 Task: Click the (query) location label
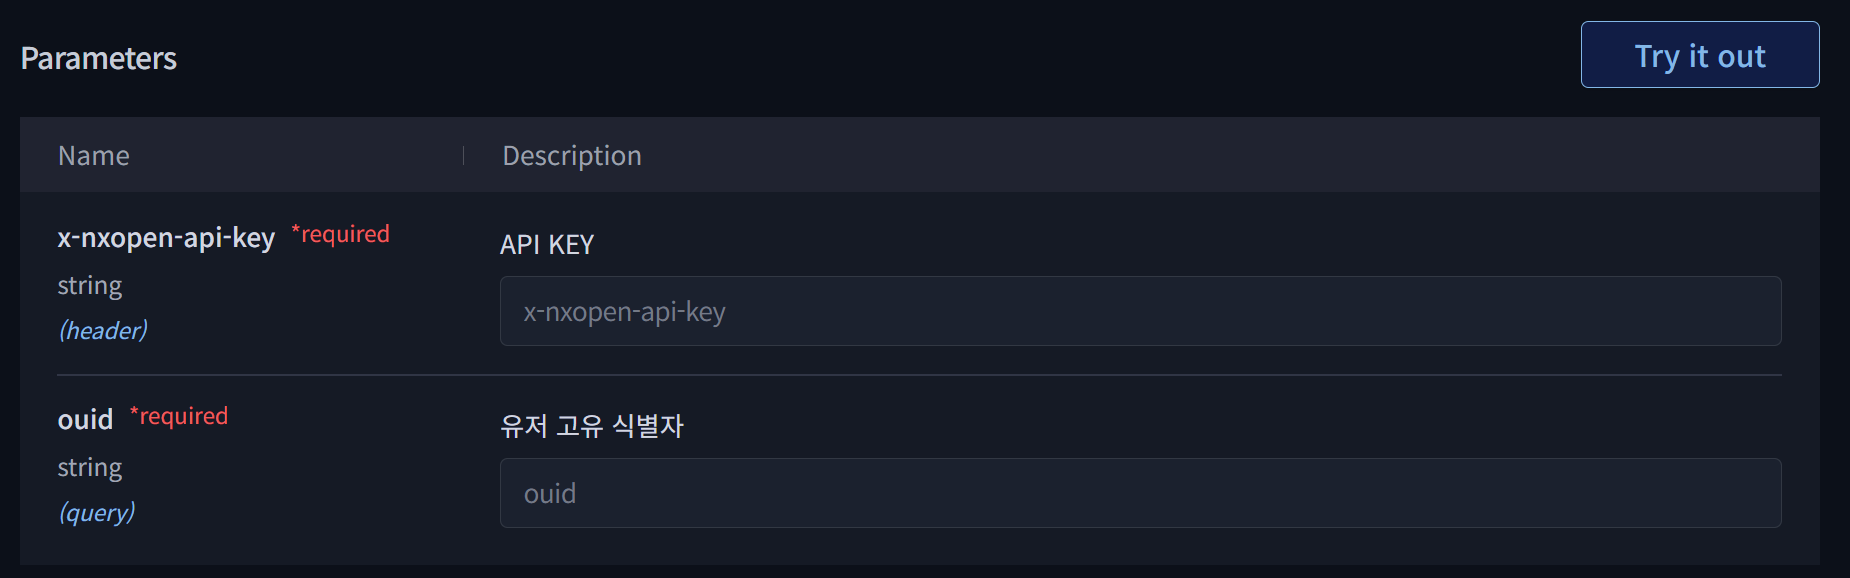tap(97, 512)
